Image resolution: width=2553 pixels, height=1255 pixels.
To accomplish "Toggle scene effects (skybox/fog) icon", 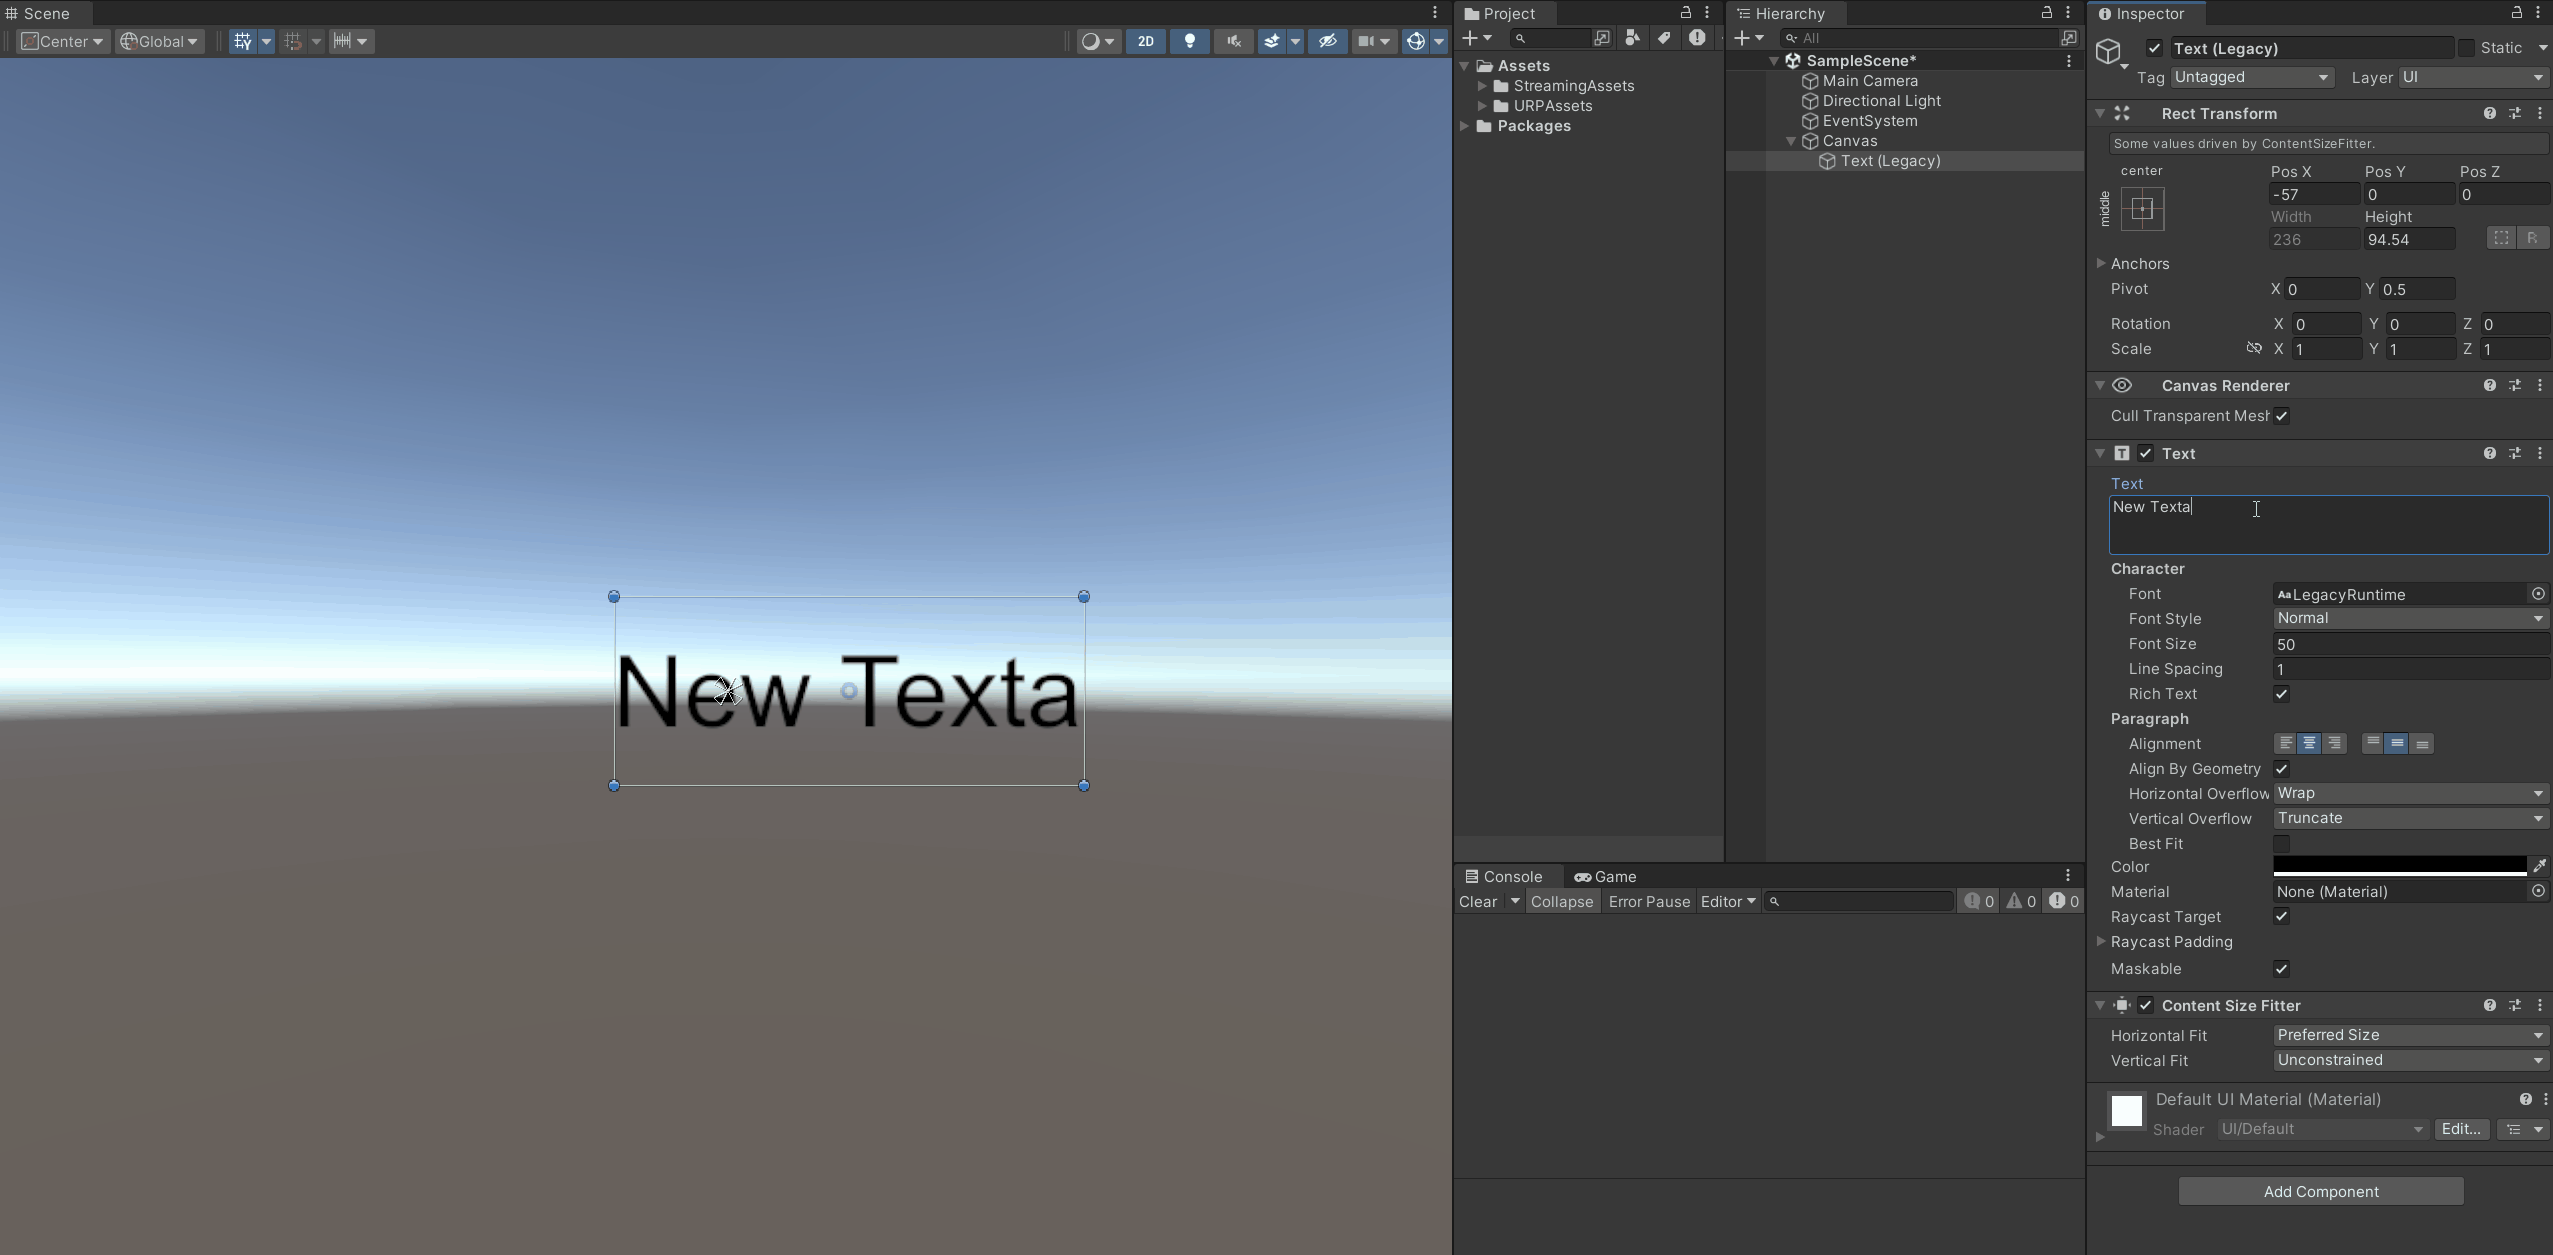I will pos(1271,41).
